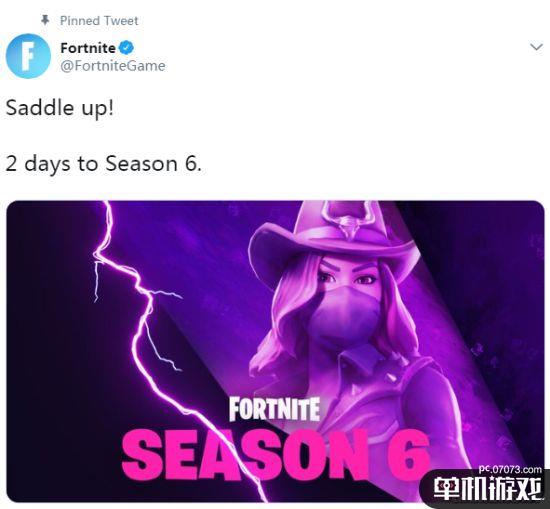This screenshot has width=550, height=509.
Task: Click the 'Saddle up!' tweet text
Action: [60, 108]
